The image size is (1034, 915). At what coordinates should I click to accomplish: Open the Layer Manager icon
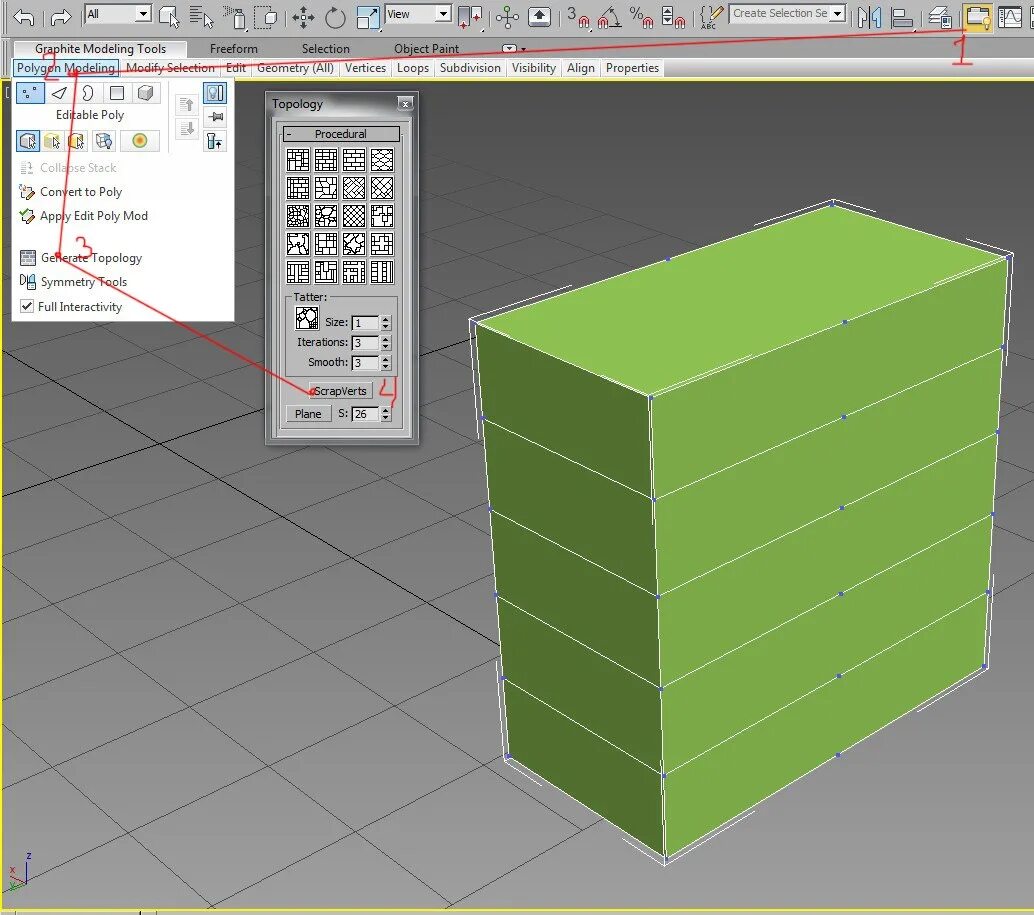[x=940, y=17]
